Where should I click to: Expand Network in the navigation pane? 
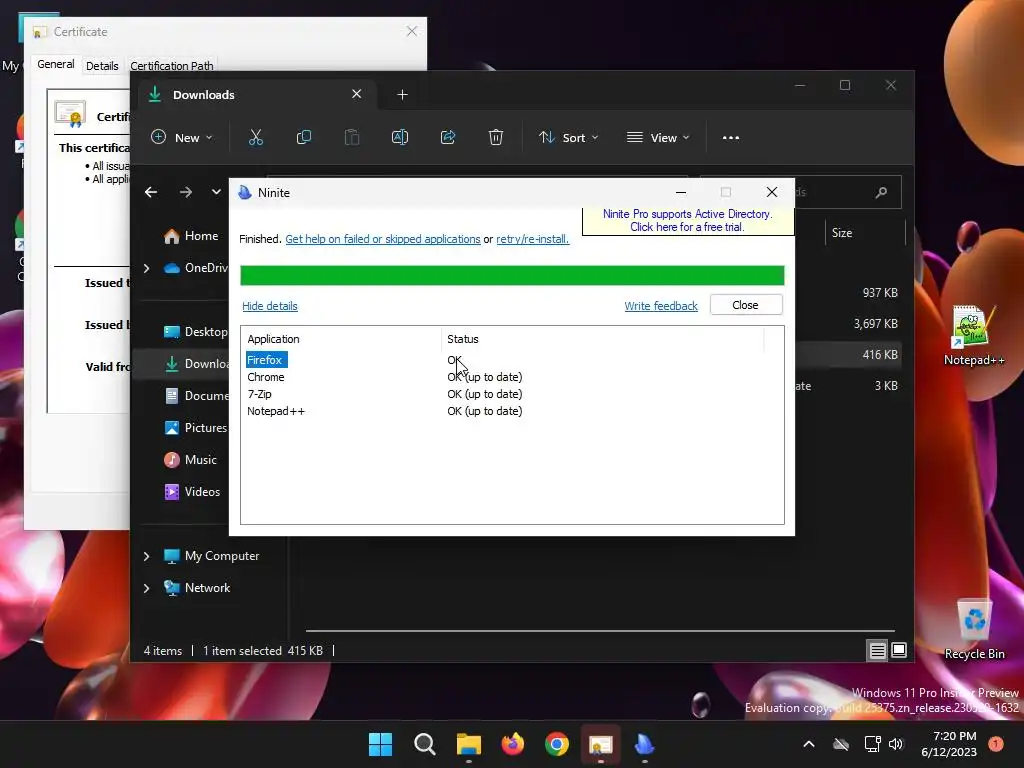[x=146, y=588]
